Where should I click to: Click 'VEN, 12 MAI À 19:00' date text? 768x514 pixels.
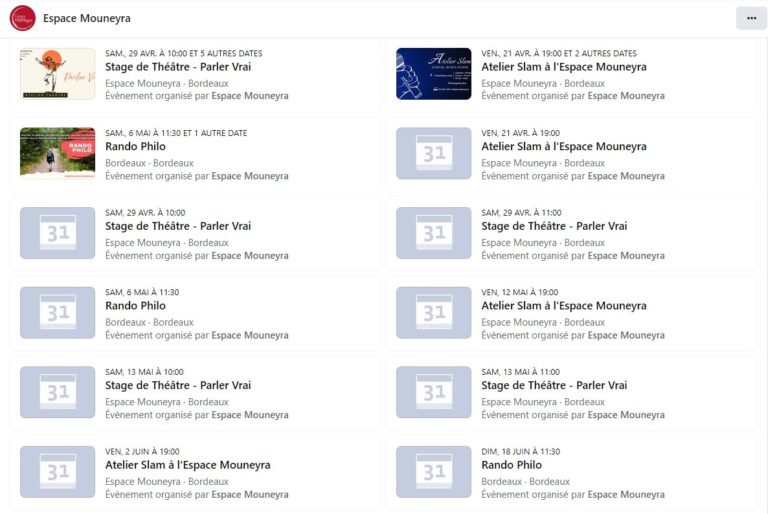pyautogui.click(x=520, y=293)
